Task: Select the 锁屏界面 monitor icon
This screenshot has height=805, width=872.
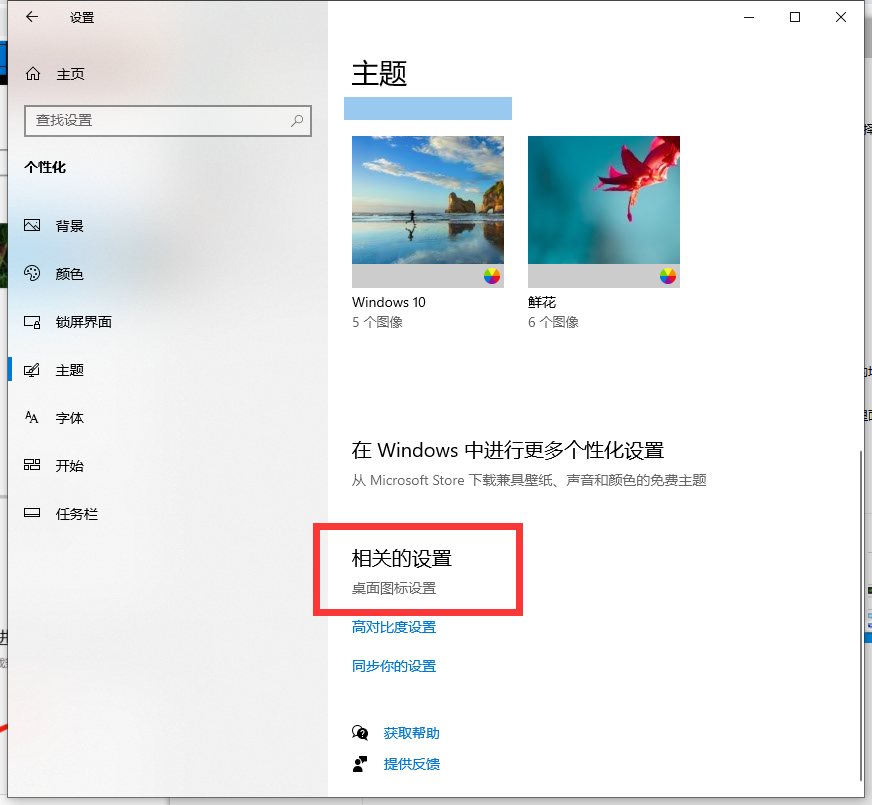Action: tap(33, 322)
